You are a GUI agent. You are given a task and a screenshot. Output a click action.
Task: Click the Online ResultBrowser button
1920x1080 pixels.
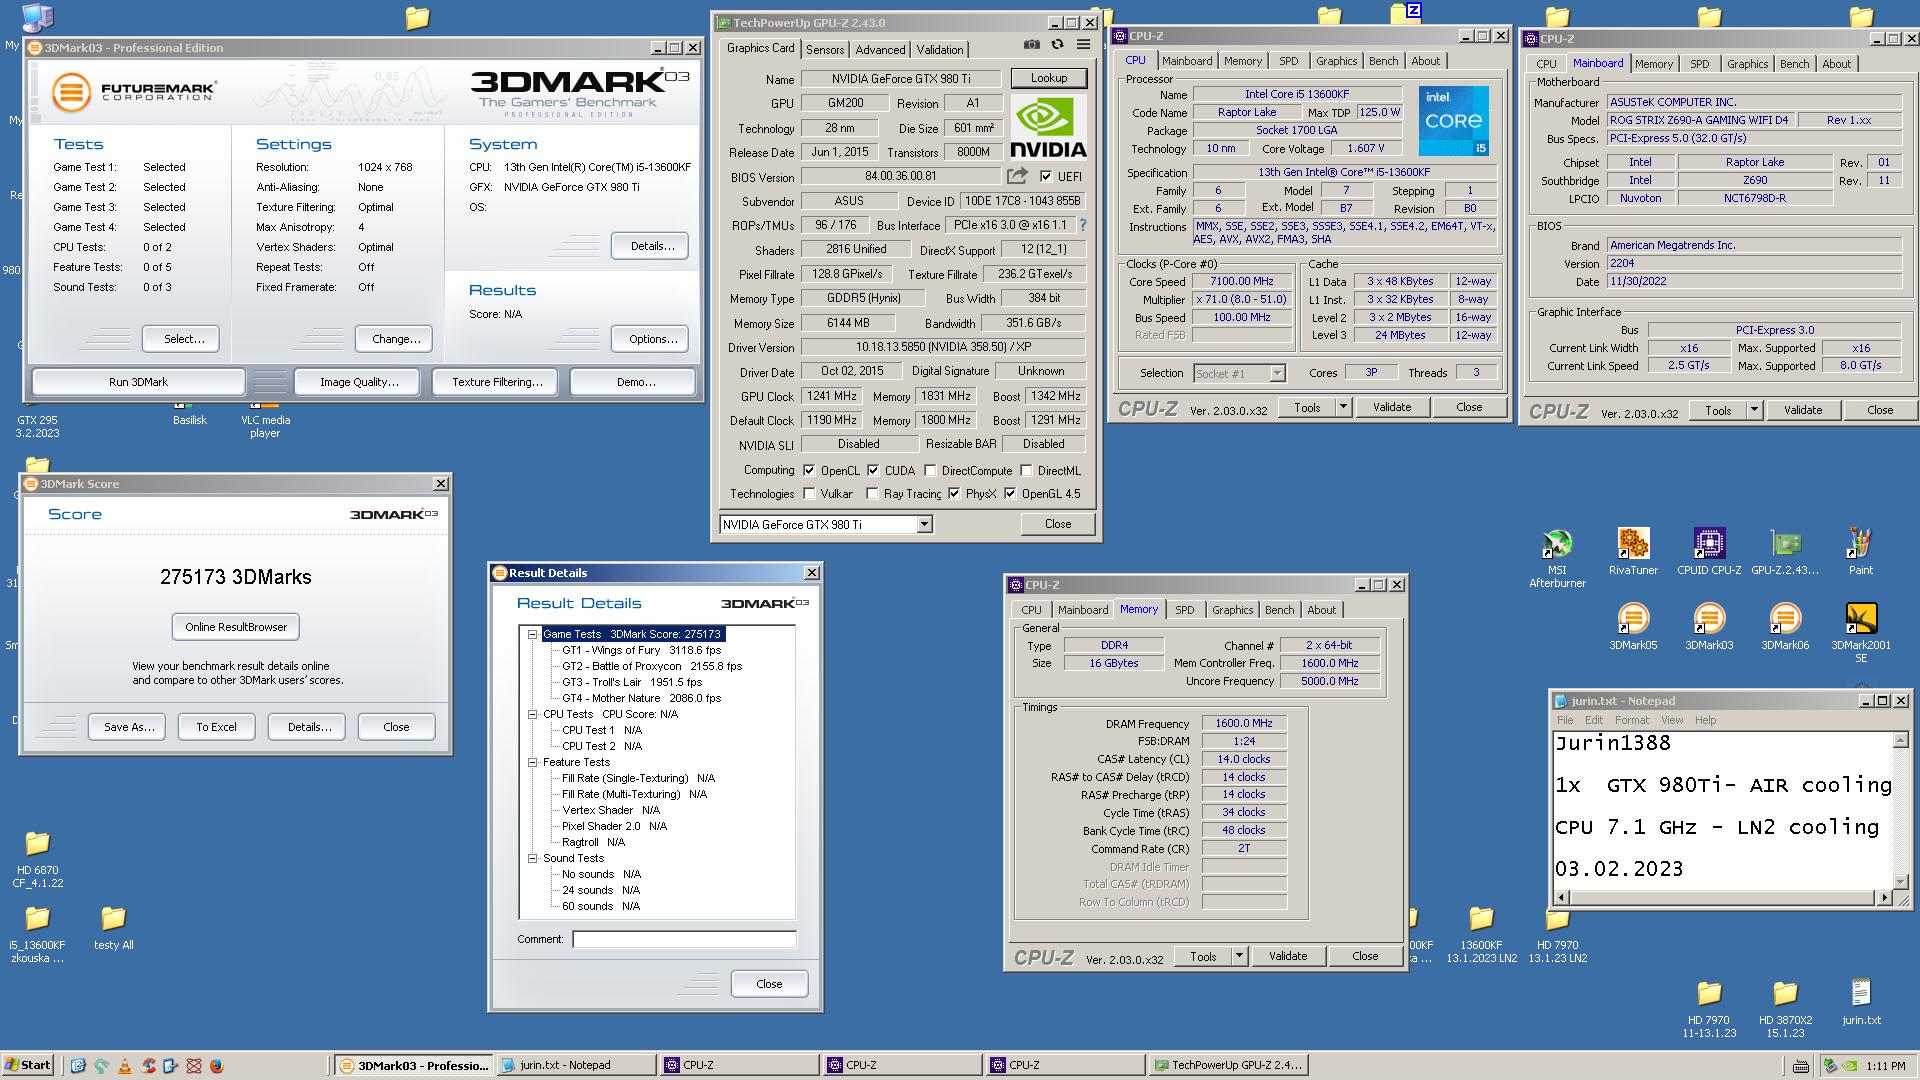(236, 627)
